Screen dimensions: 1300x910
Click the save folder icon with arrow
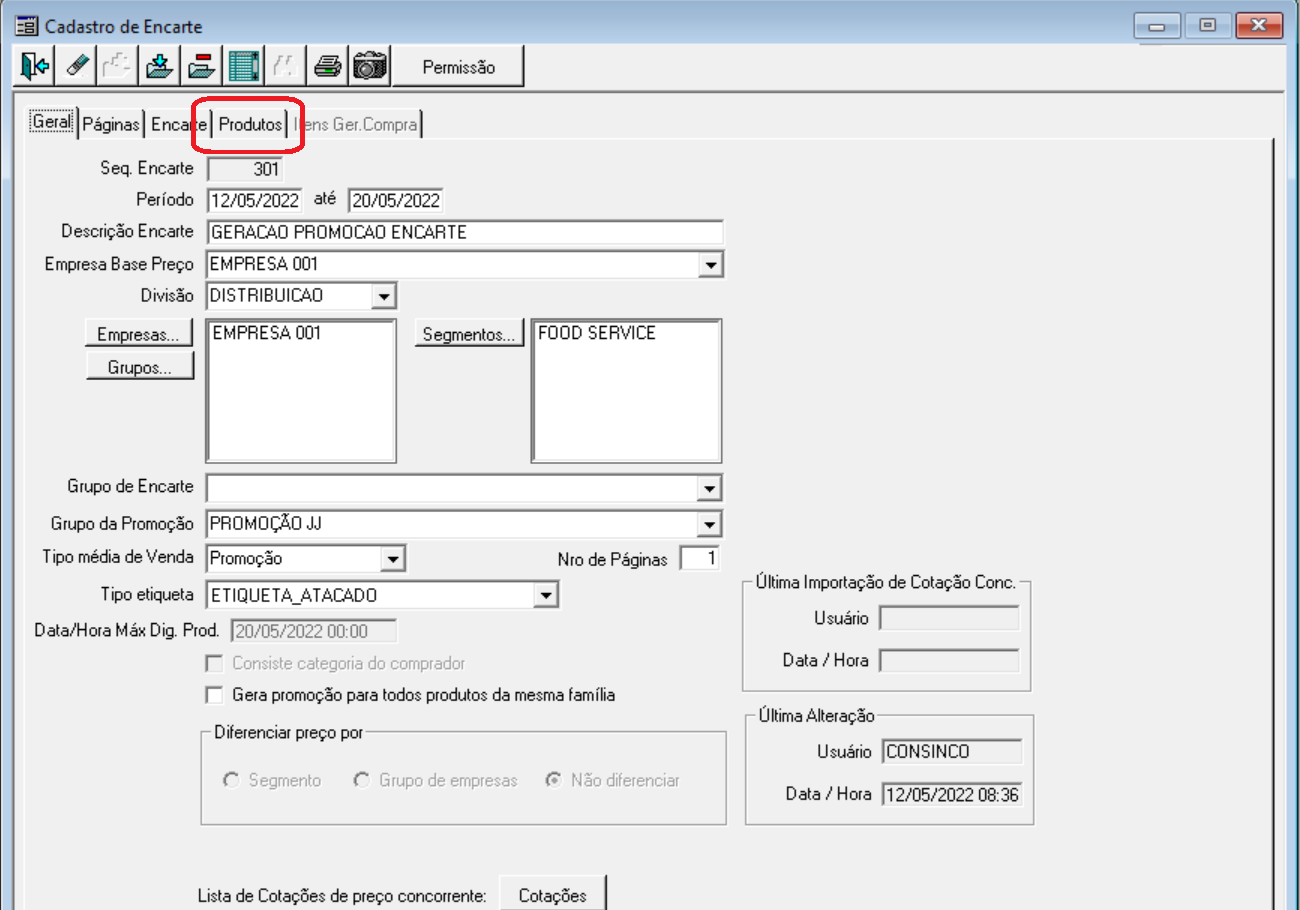(x=160, y=66)
